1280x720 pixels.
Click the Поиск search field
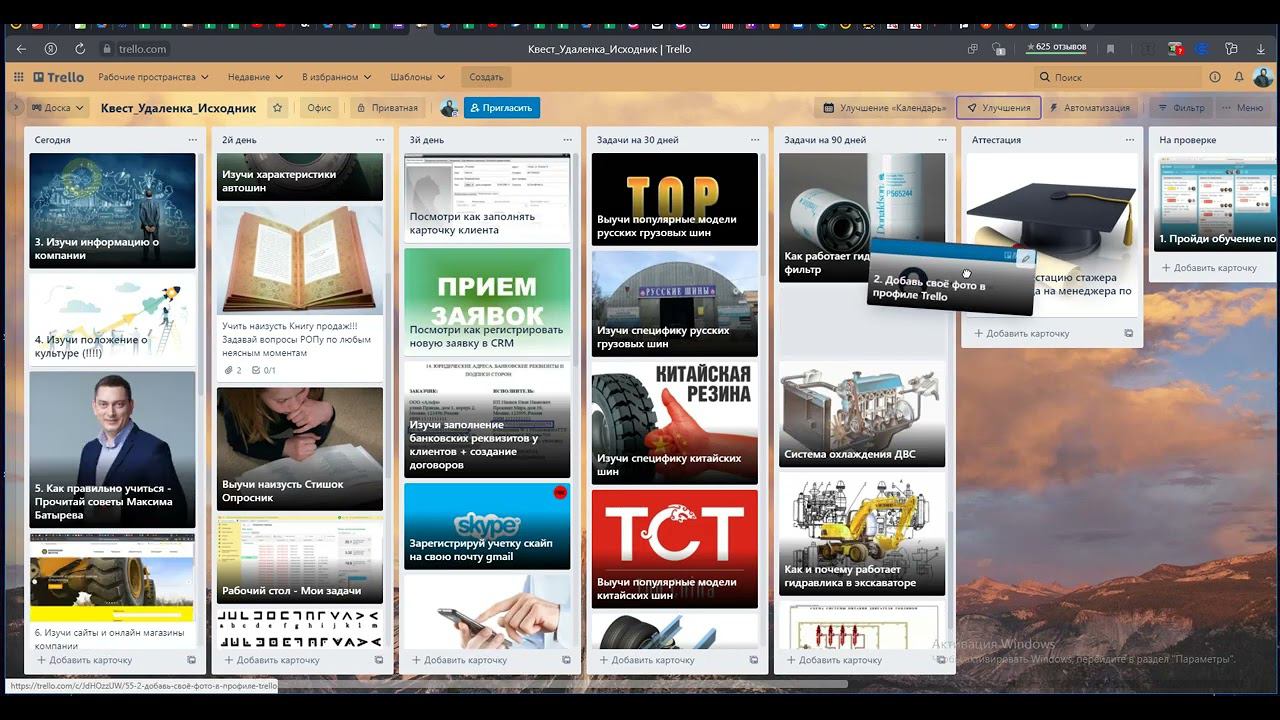pos(1116,77)
